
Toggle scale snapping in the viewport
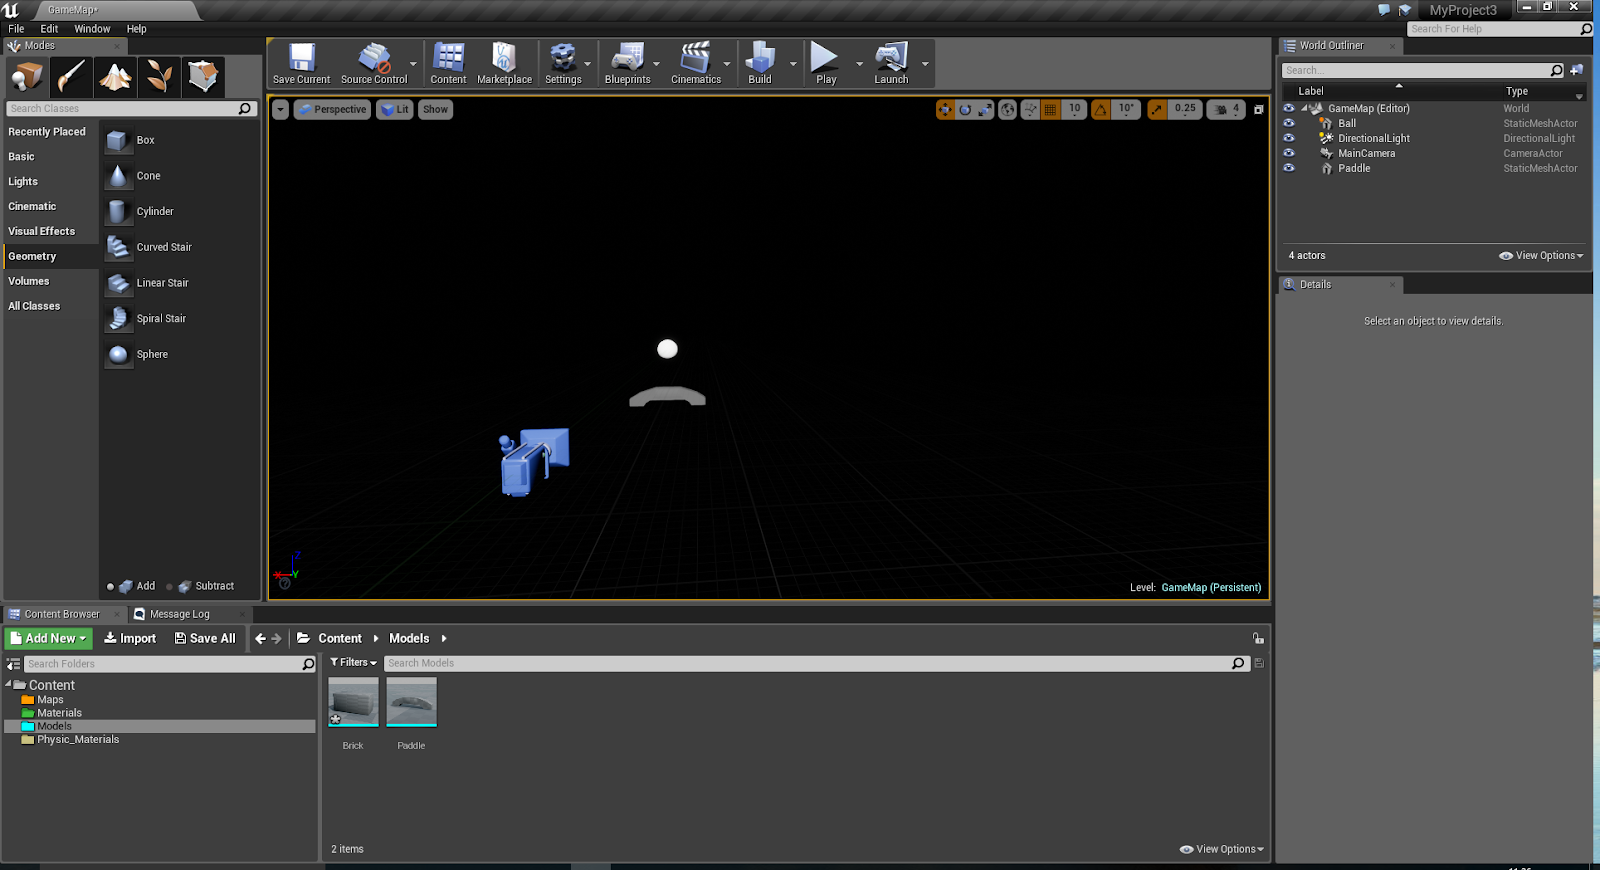coord(1158,110)
